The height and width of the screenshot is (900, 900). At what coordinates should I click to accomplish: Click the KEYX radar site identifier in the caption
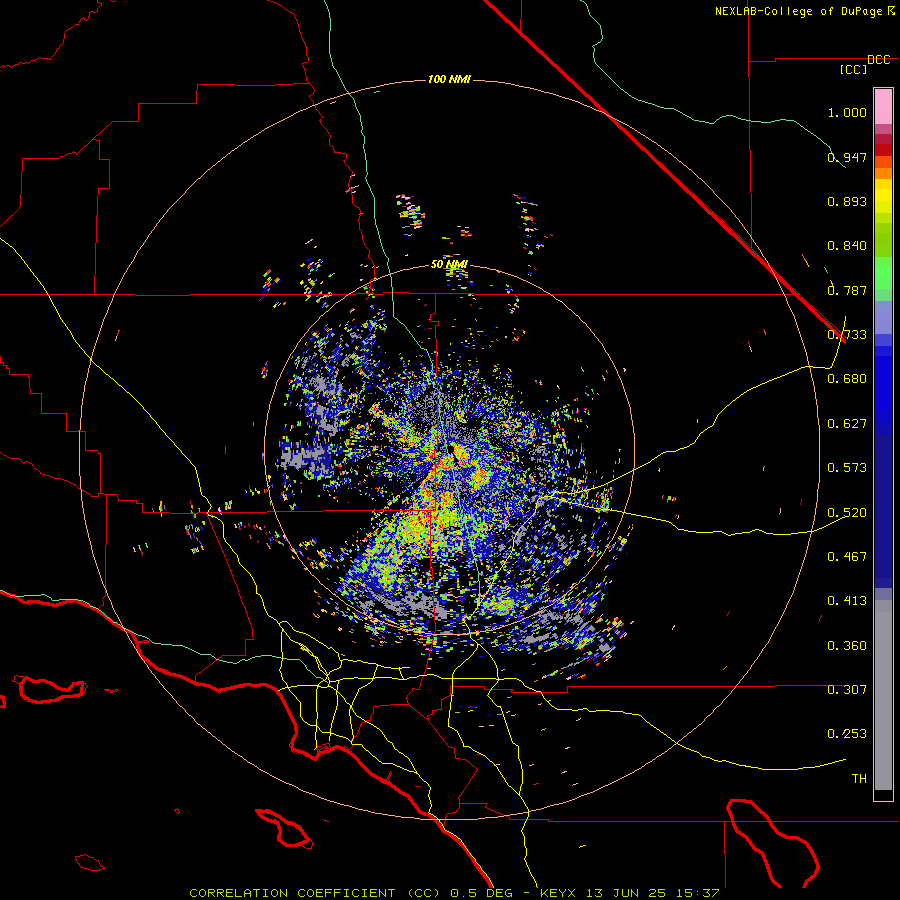560,893
